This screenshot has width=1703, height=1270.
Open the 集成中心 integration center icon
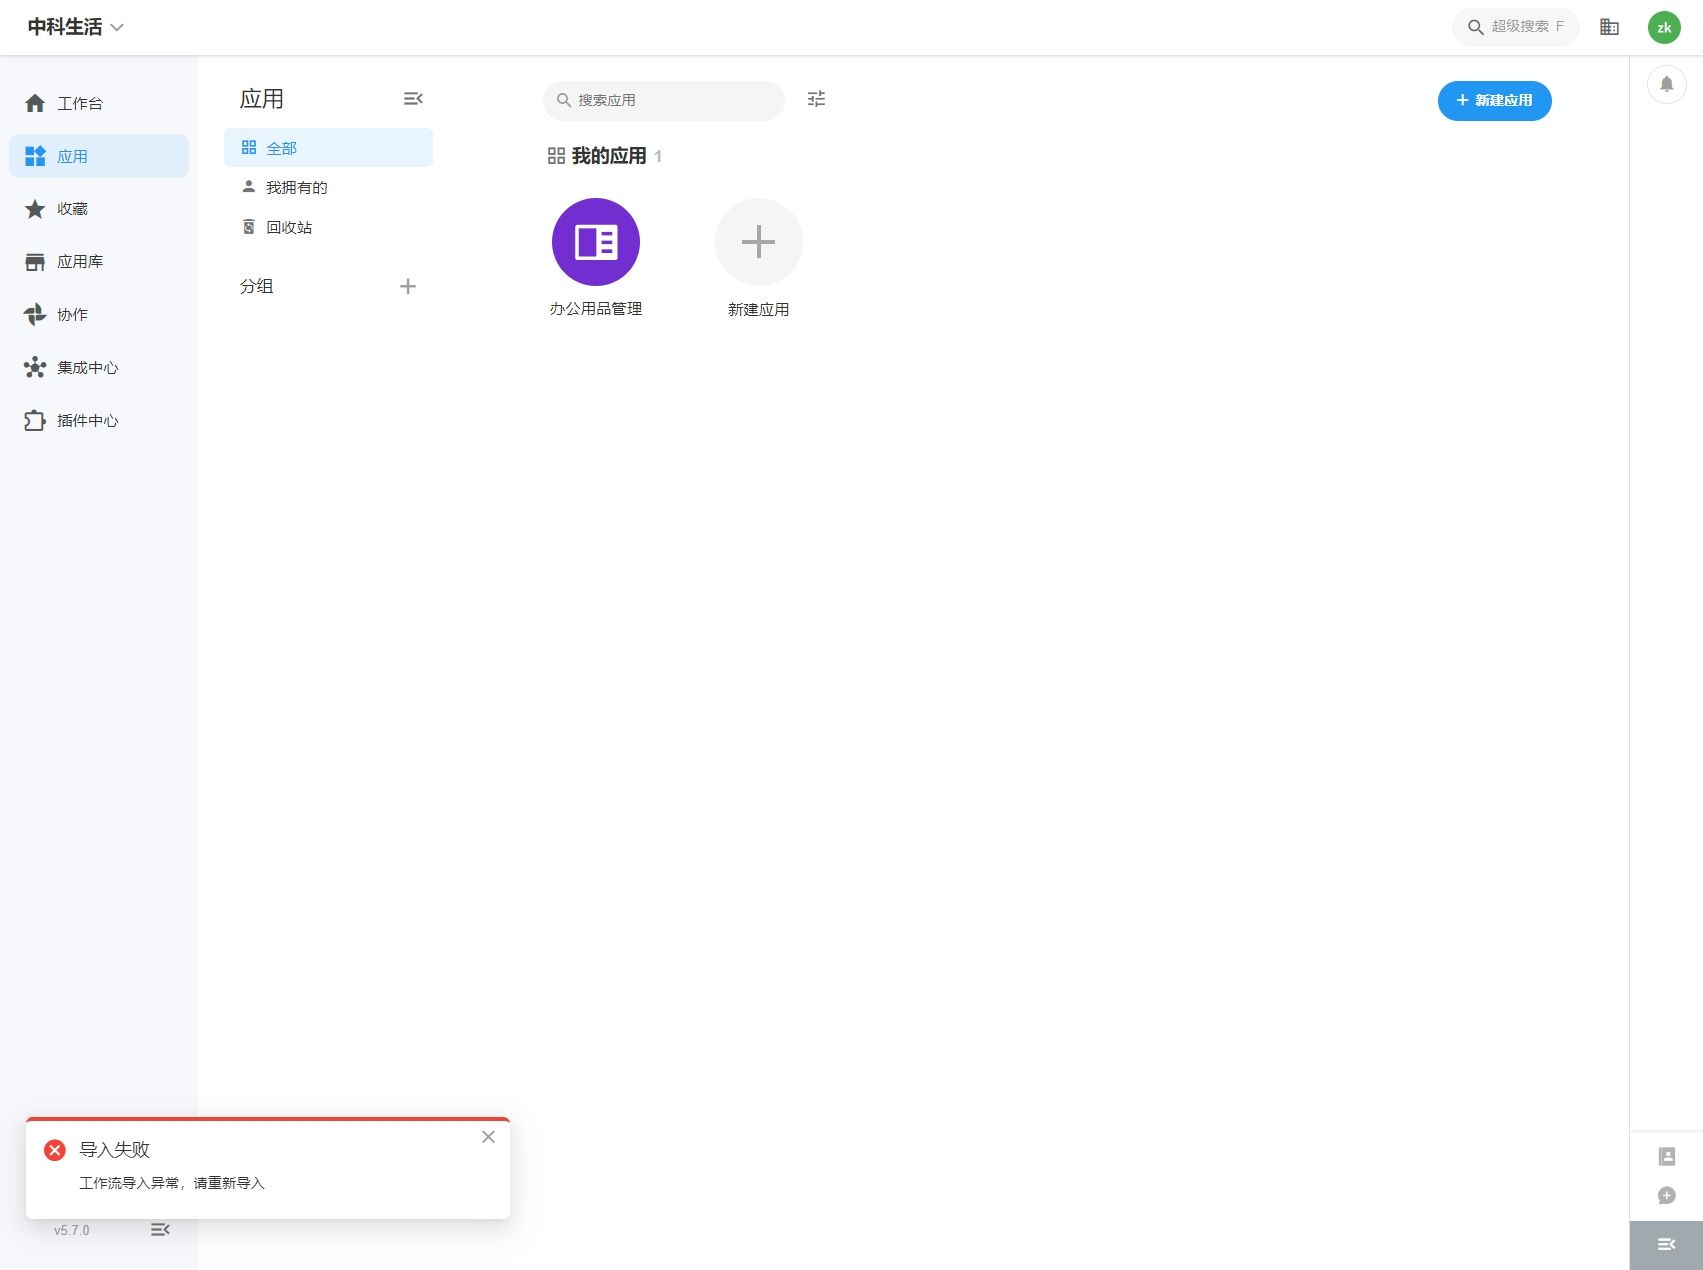[x=35, y=367]
